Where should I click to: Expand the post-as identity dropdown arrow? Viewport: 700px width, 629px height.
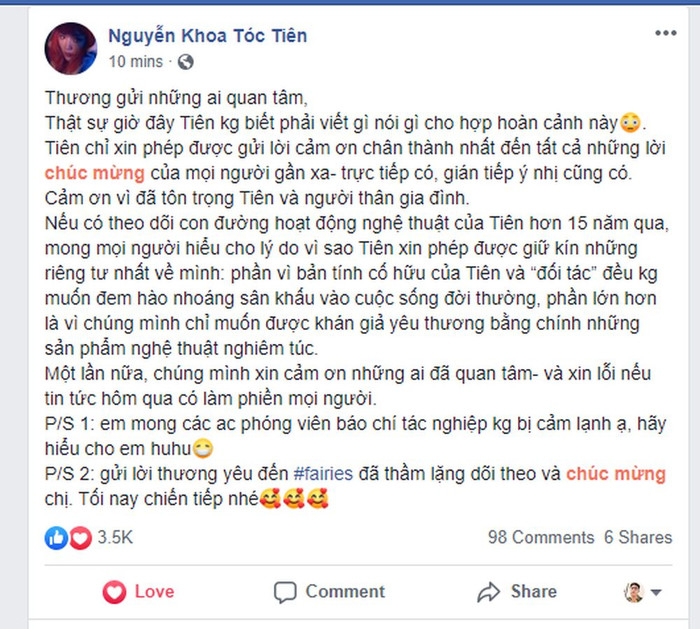(656, 593)
